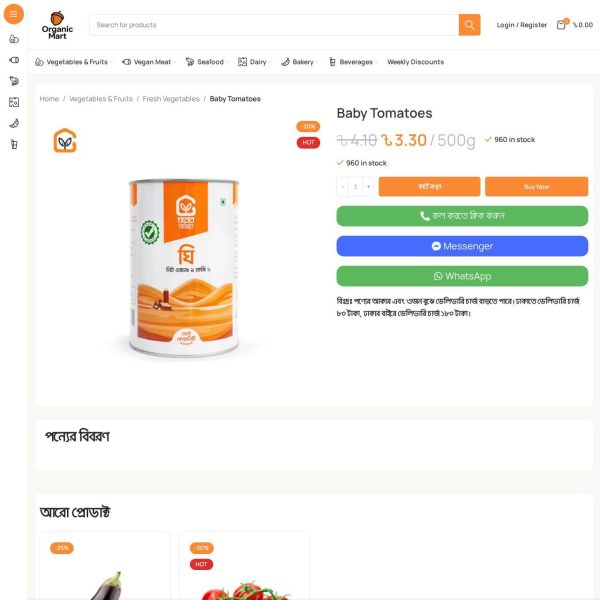Viewport: 600px width, 600px height.
Task: Click the blue Messenger button
Action: tap(462, 246)
